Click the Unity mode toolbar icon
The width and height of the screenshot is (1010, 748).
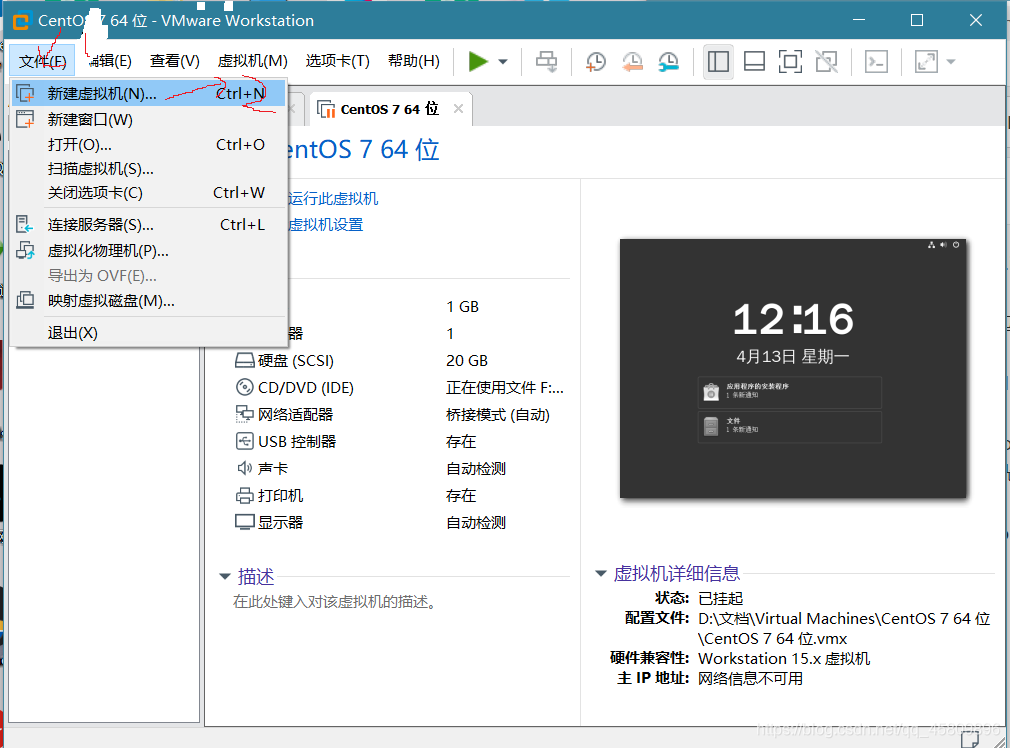pos(826,62)
